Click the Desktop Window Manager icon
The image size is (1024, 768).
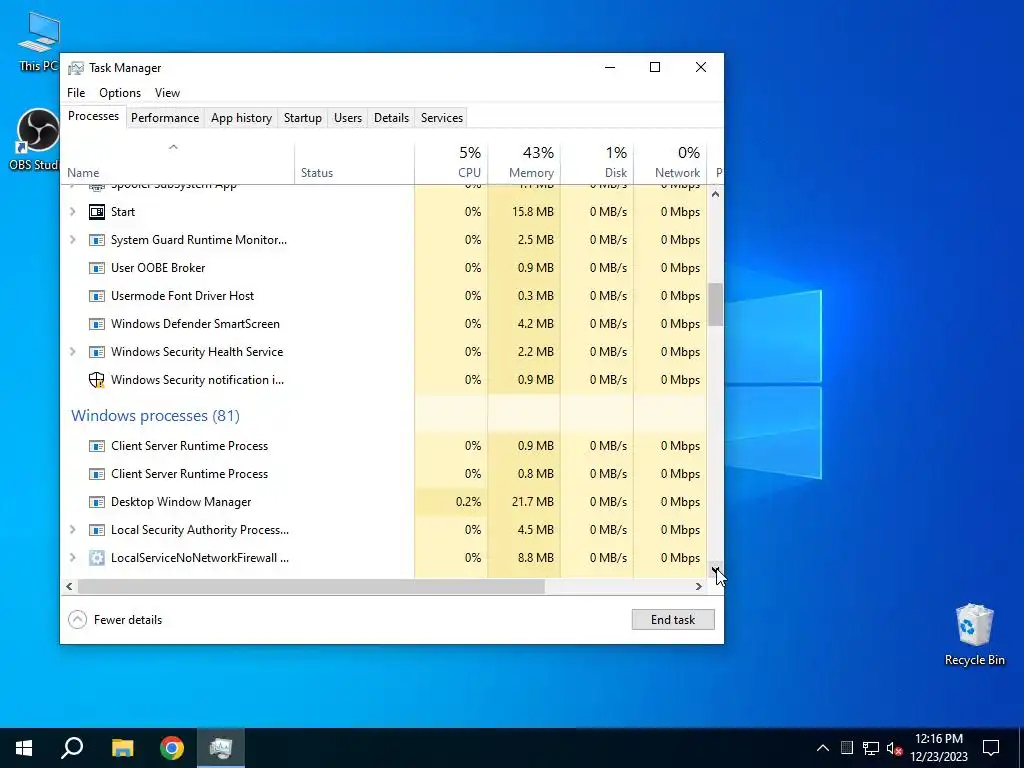click(x=97, y=502)
